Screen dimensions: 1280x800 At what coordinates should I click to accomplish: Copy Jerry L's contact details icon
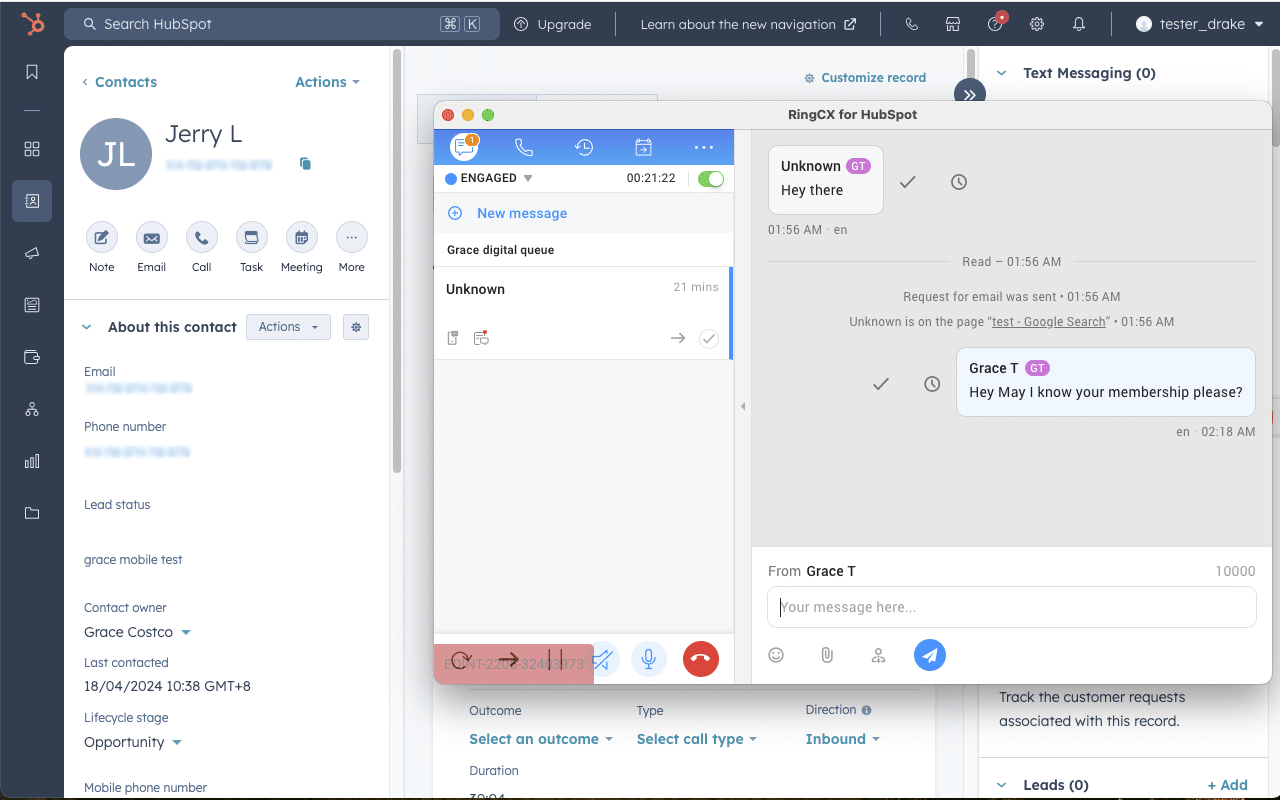(306, 164)
